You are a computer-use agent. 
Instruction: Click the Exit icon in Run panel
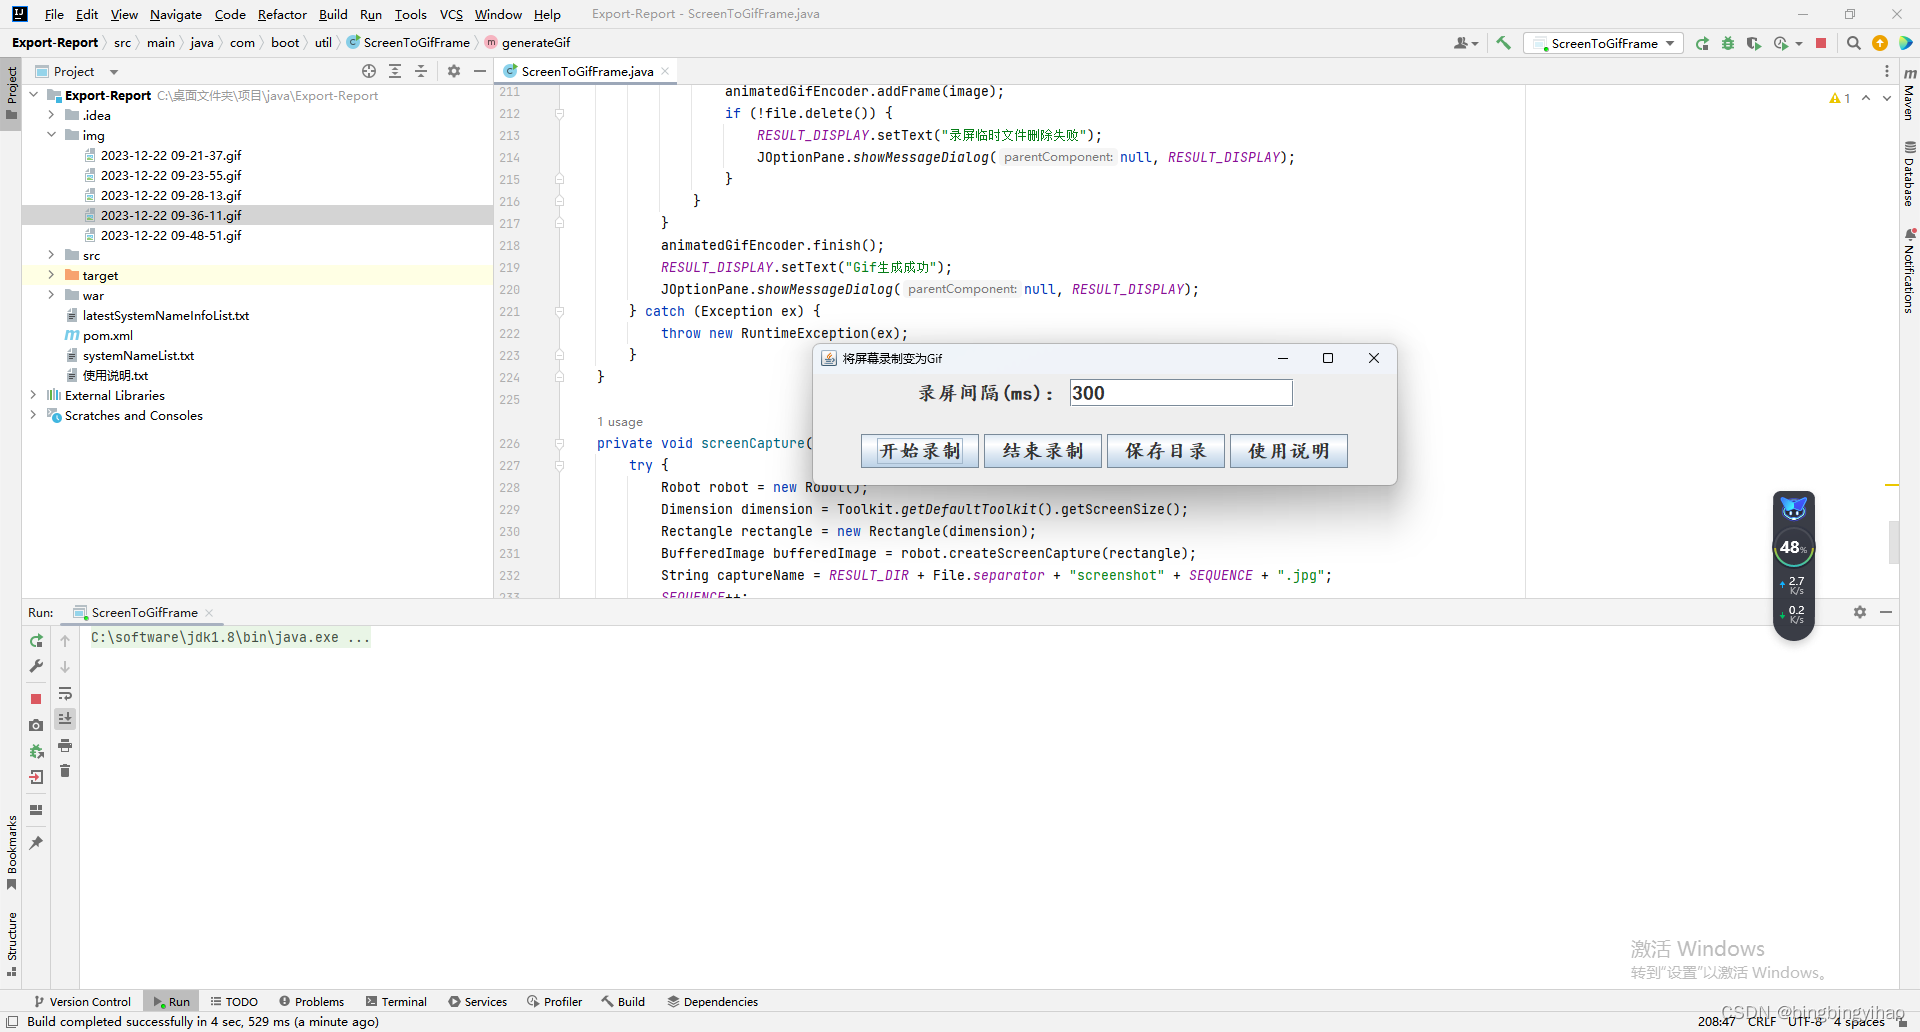click(x=36, y=777)
